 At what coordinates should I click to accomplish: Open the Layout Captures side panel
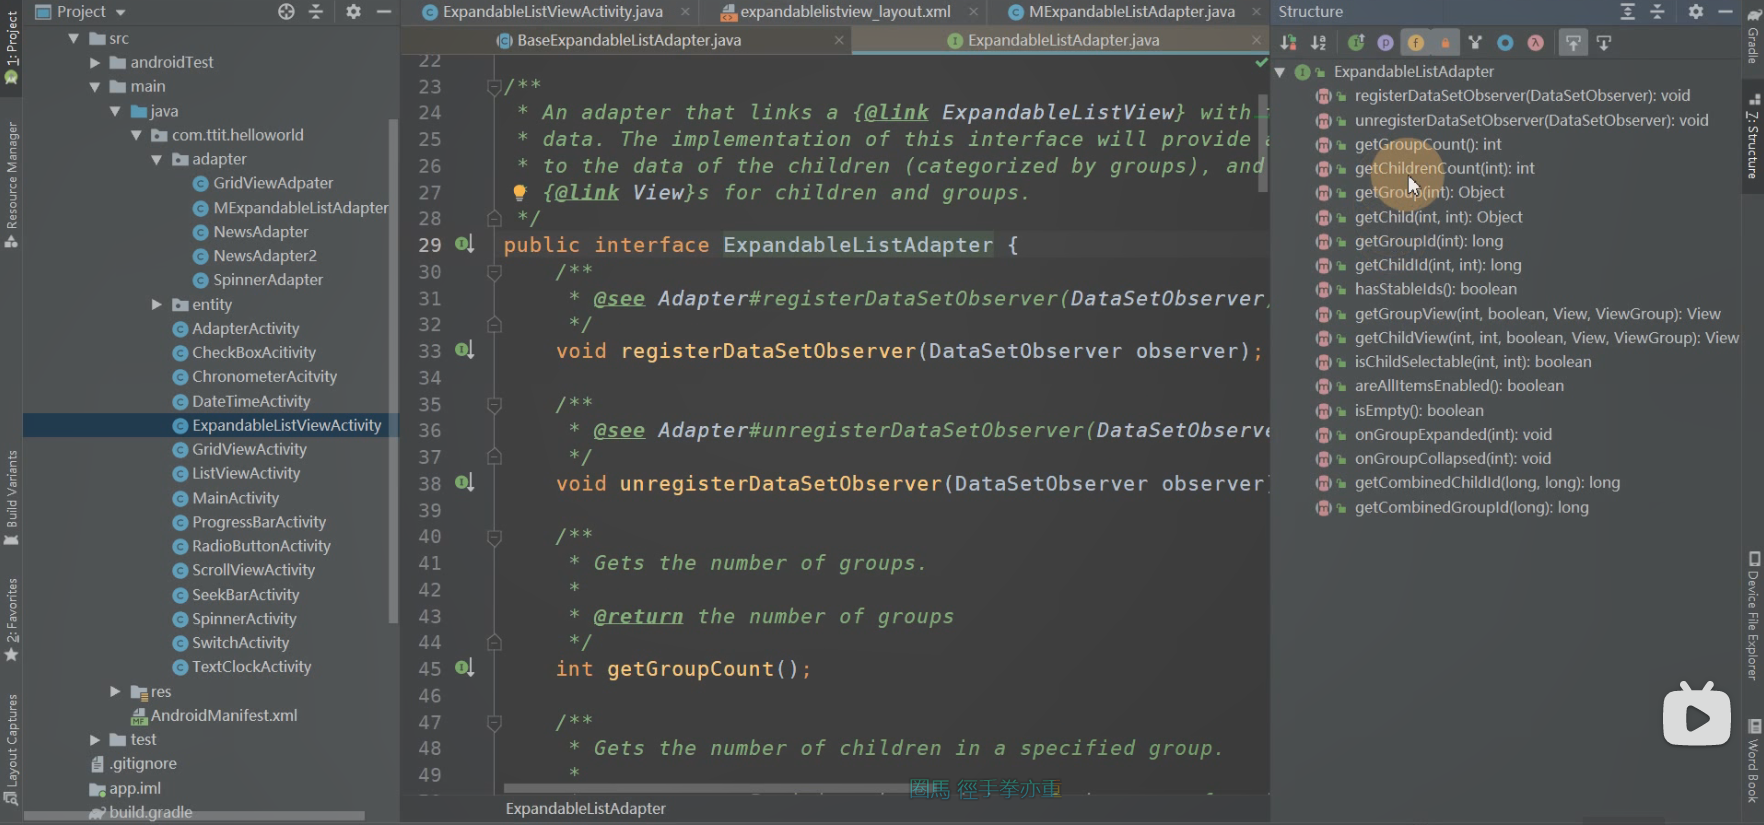[11, 750]
